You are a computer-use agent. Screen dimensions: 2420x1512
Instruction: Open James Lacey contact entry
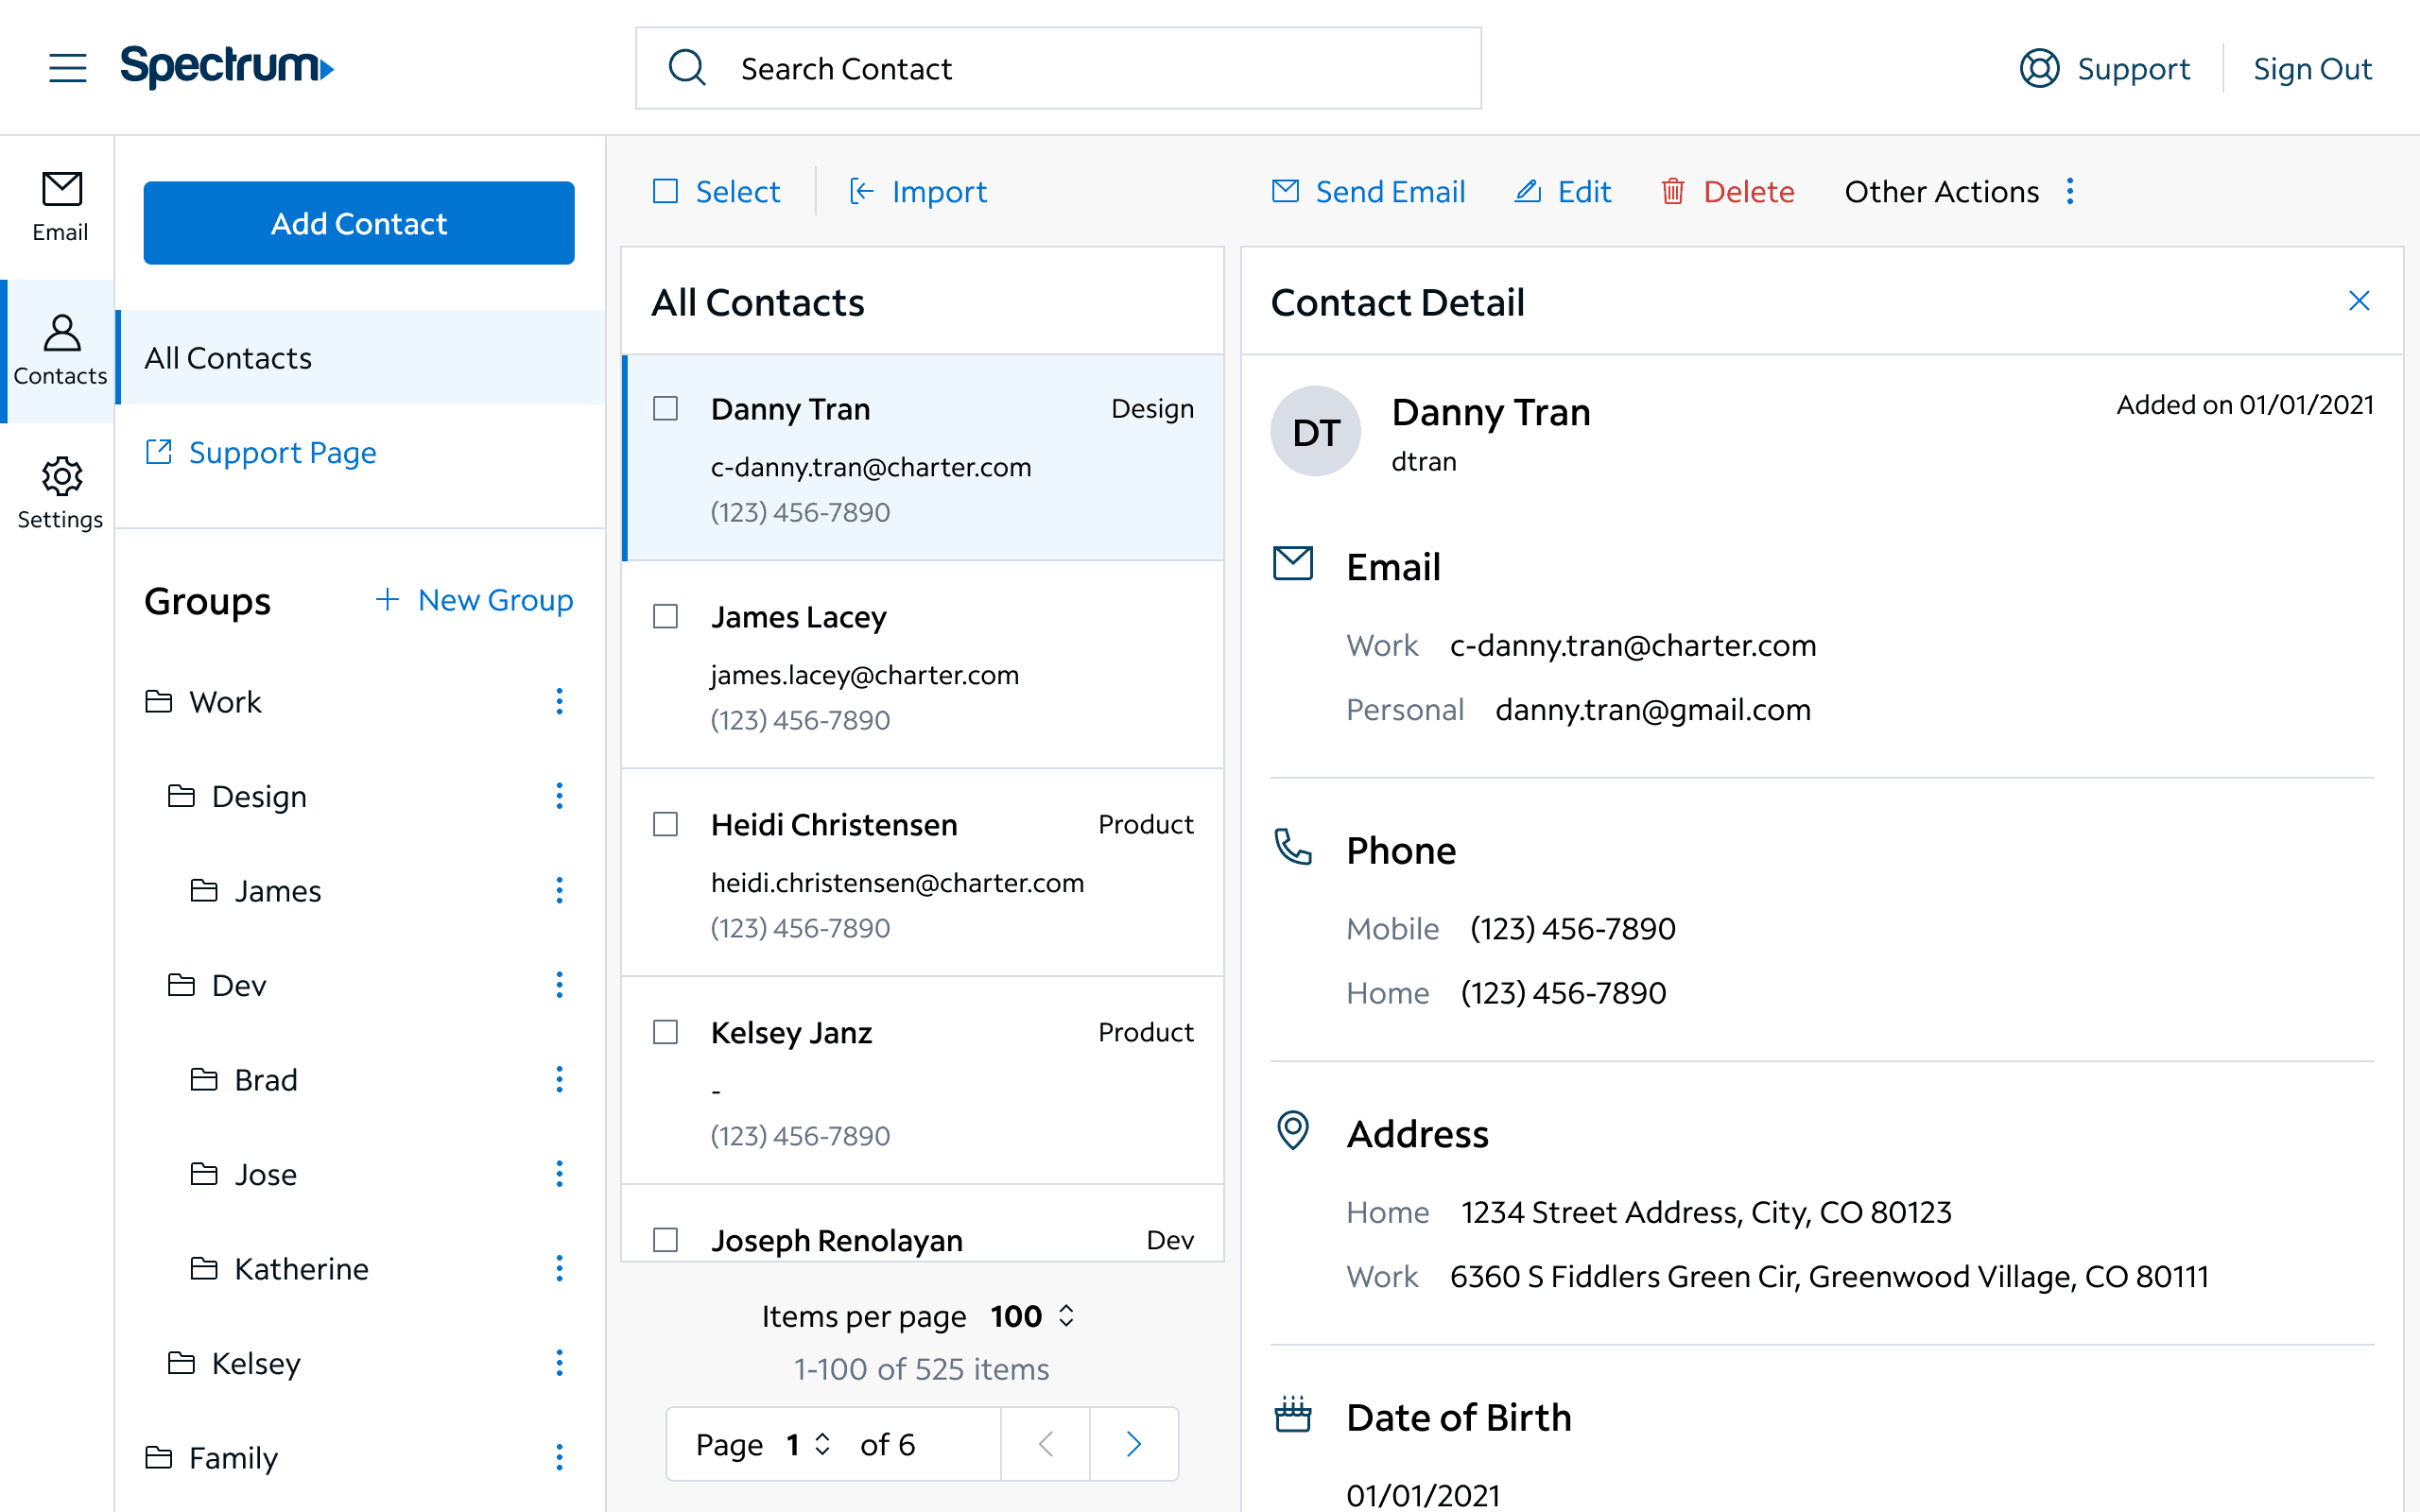click(x=922, y=665)
